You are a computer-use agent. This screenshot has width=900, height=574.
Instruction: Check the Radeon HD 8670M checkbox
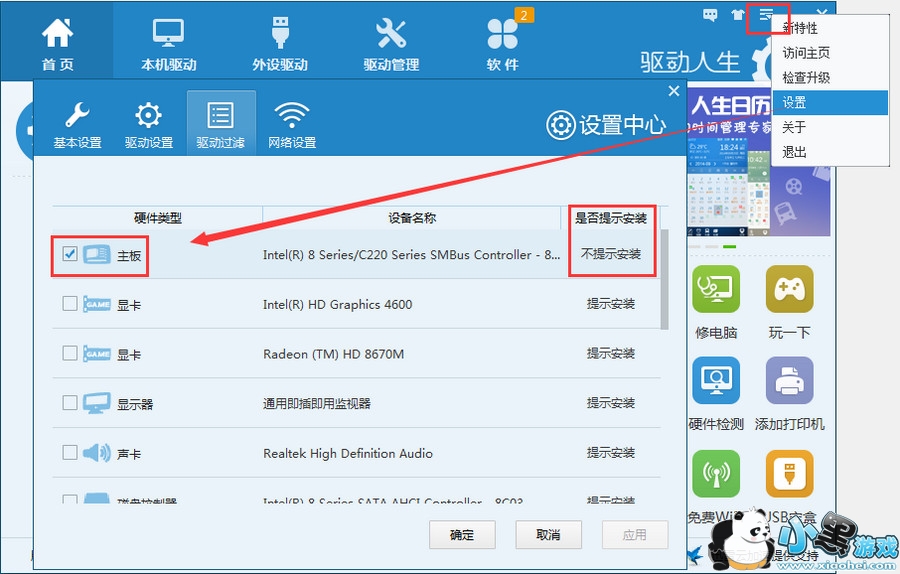click(69, 352)
